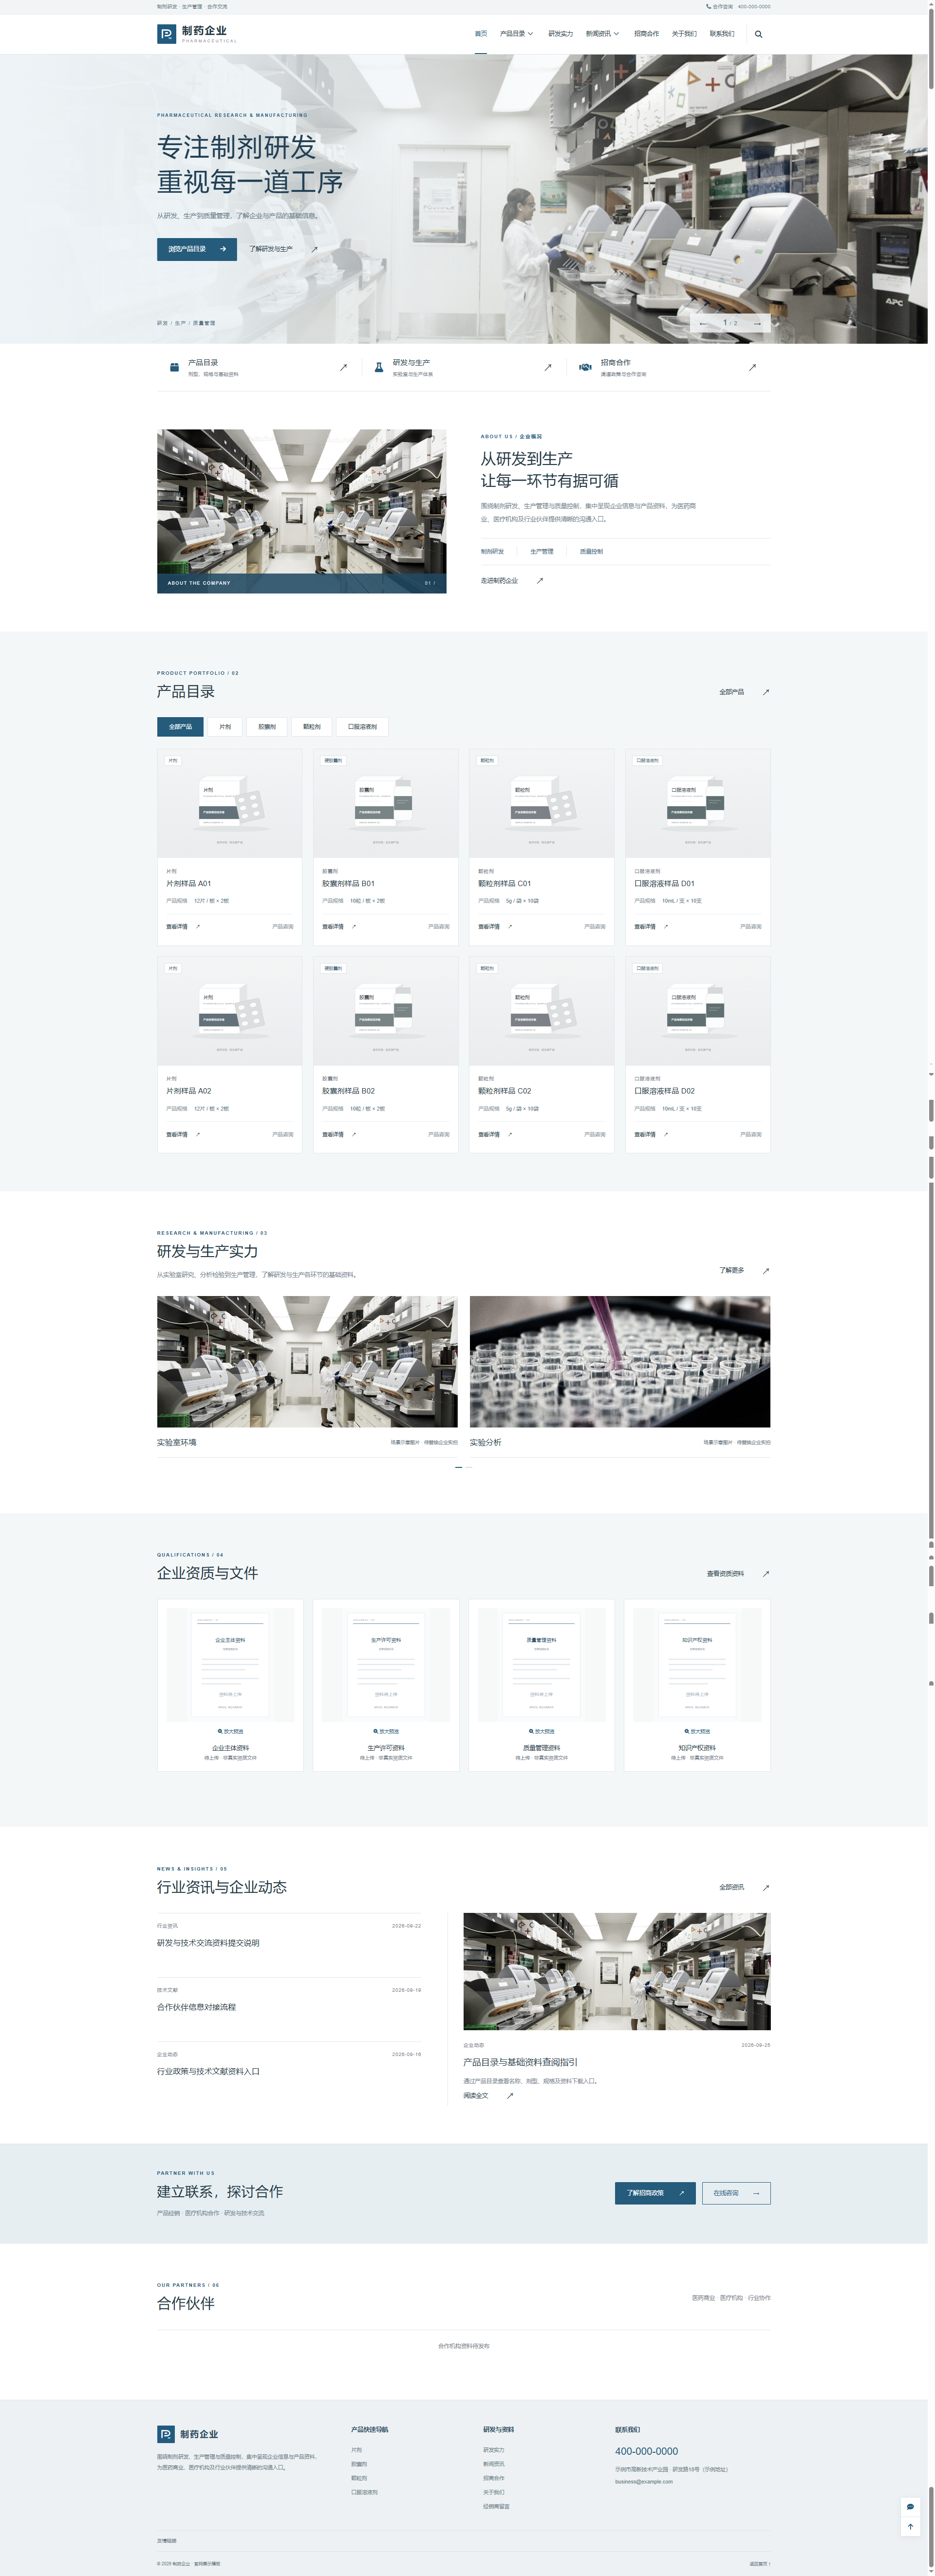
Task: Click the 颗粒剂样品 C01 product image
Action: (541, 803)
